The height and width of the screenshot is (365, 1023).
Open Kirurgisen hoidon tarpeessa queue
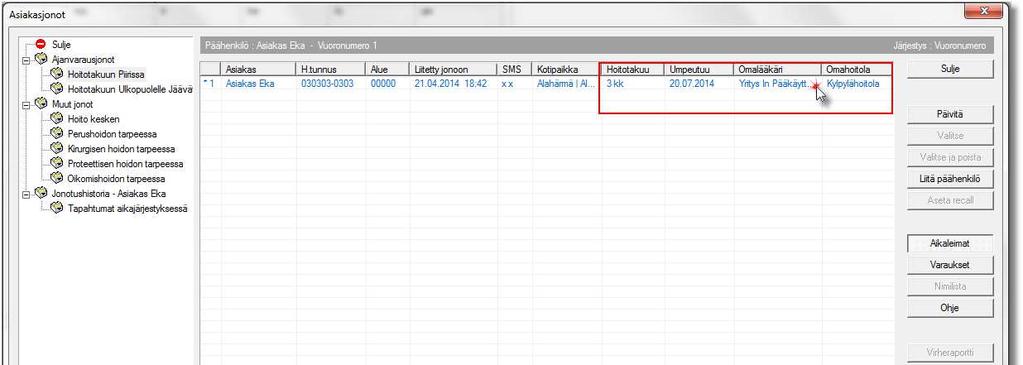tap(121, 150)
